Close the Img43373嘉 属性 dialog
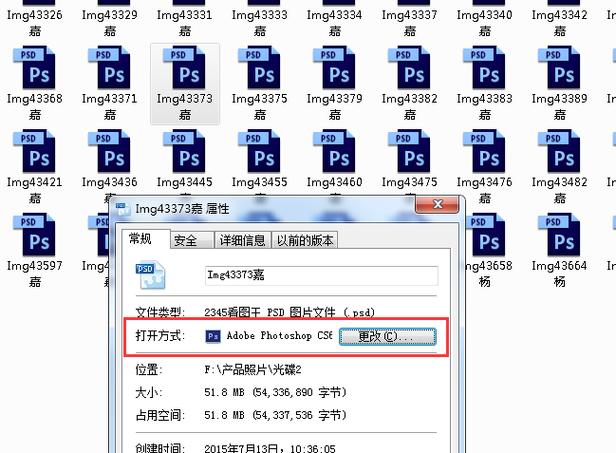 pos(437,204)
